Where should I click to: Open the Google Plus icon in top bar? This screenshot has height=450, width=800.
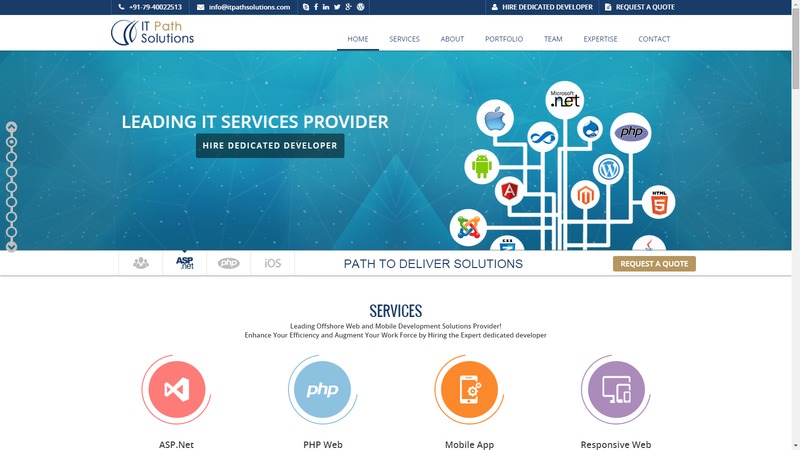point(348,7)
